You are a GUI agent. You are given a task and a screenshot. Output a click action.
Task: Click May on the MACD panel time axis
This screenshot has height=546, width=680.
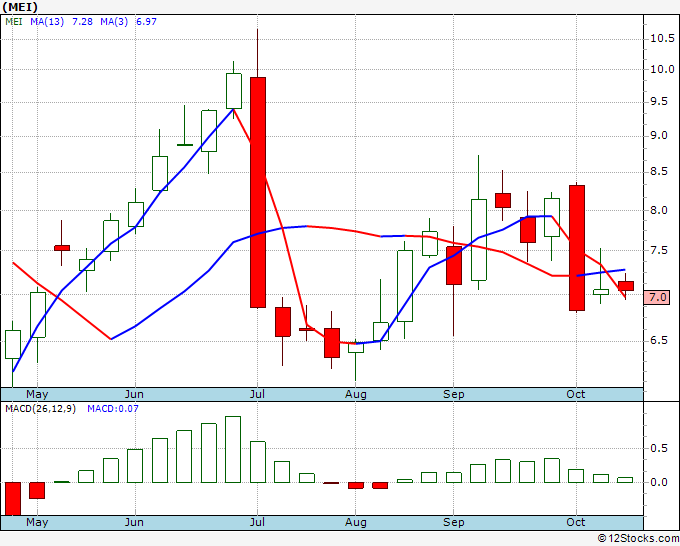click(x=37, y=522)
